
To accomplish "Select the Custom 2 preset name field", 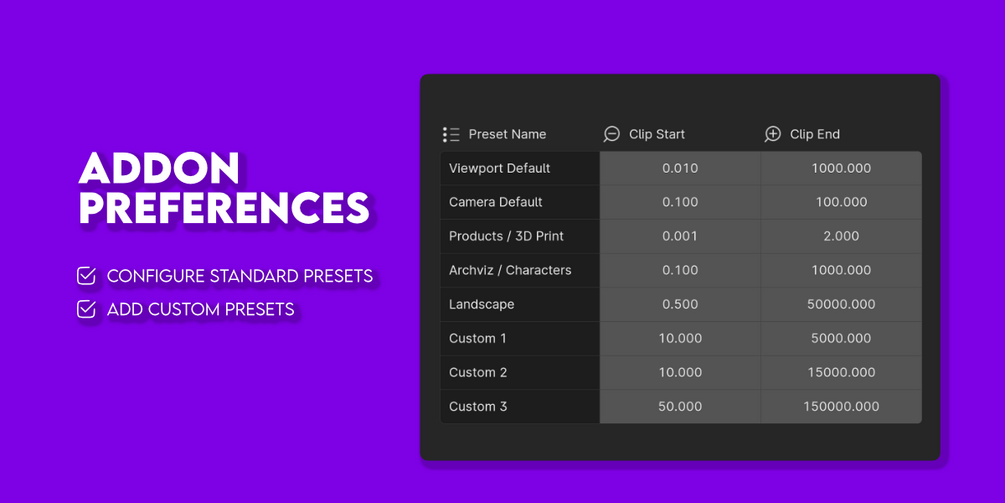I will pyautogui.click(x=520, y=372).
